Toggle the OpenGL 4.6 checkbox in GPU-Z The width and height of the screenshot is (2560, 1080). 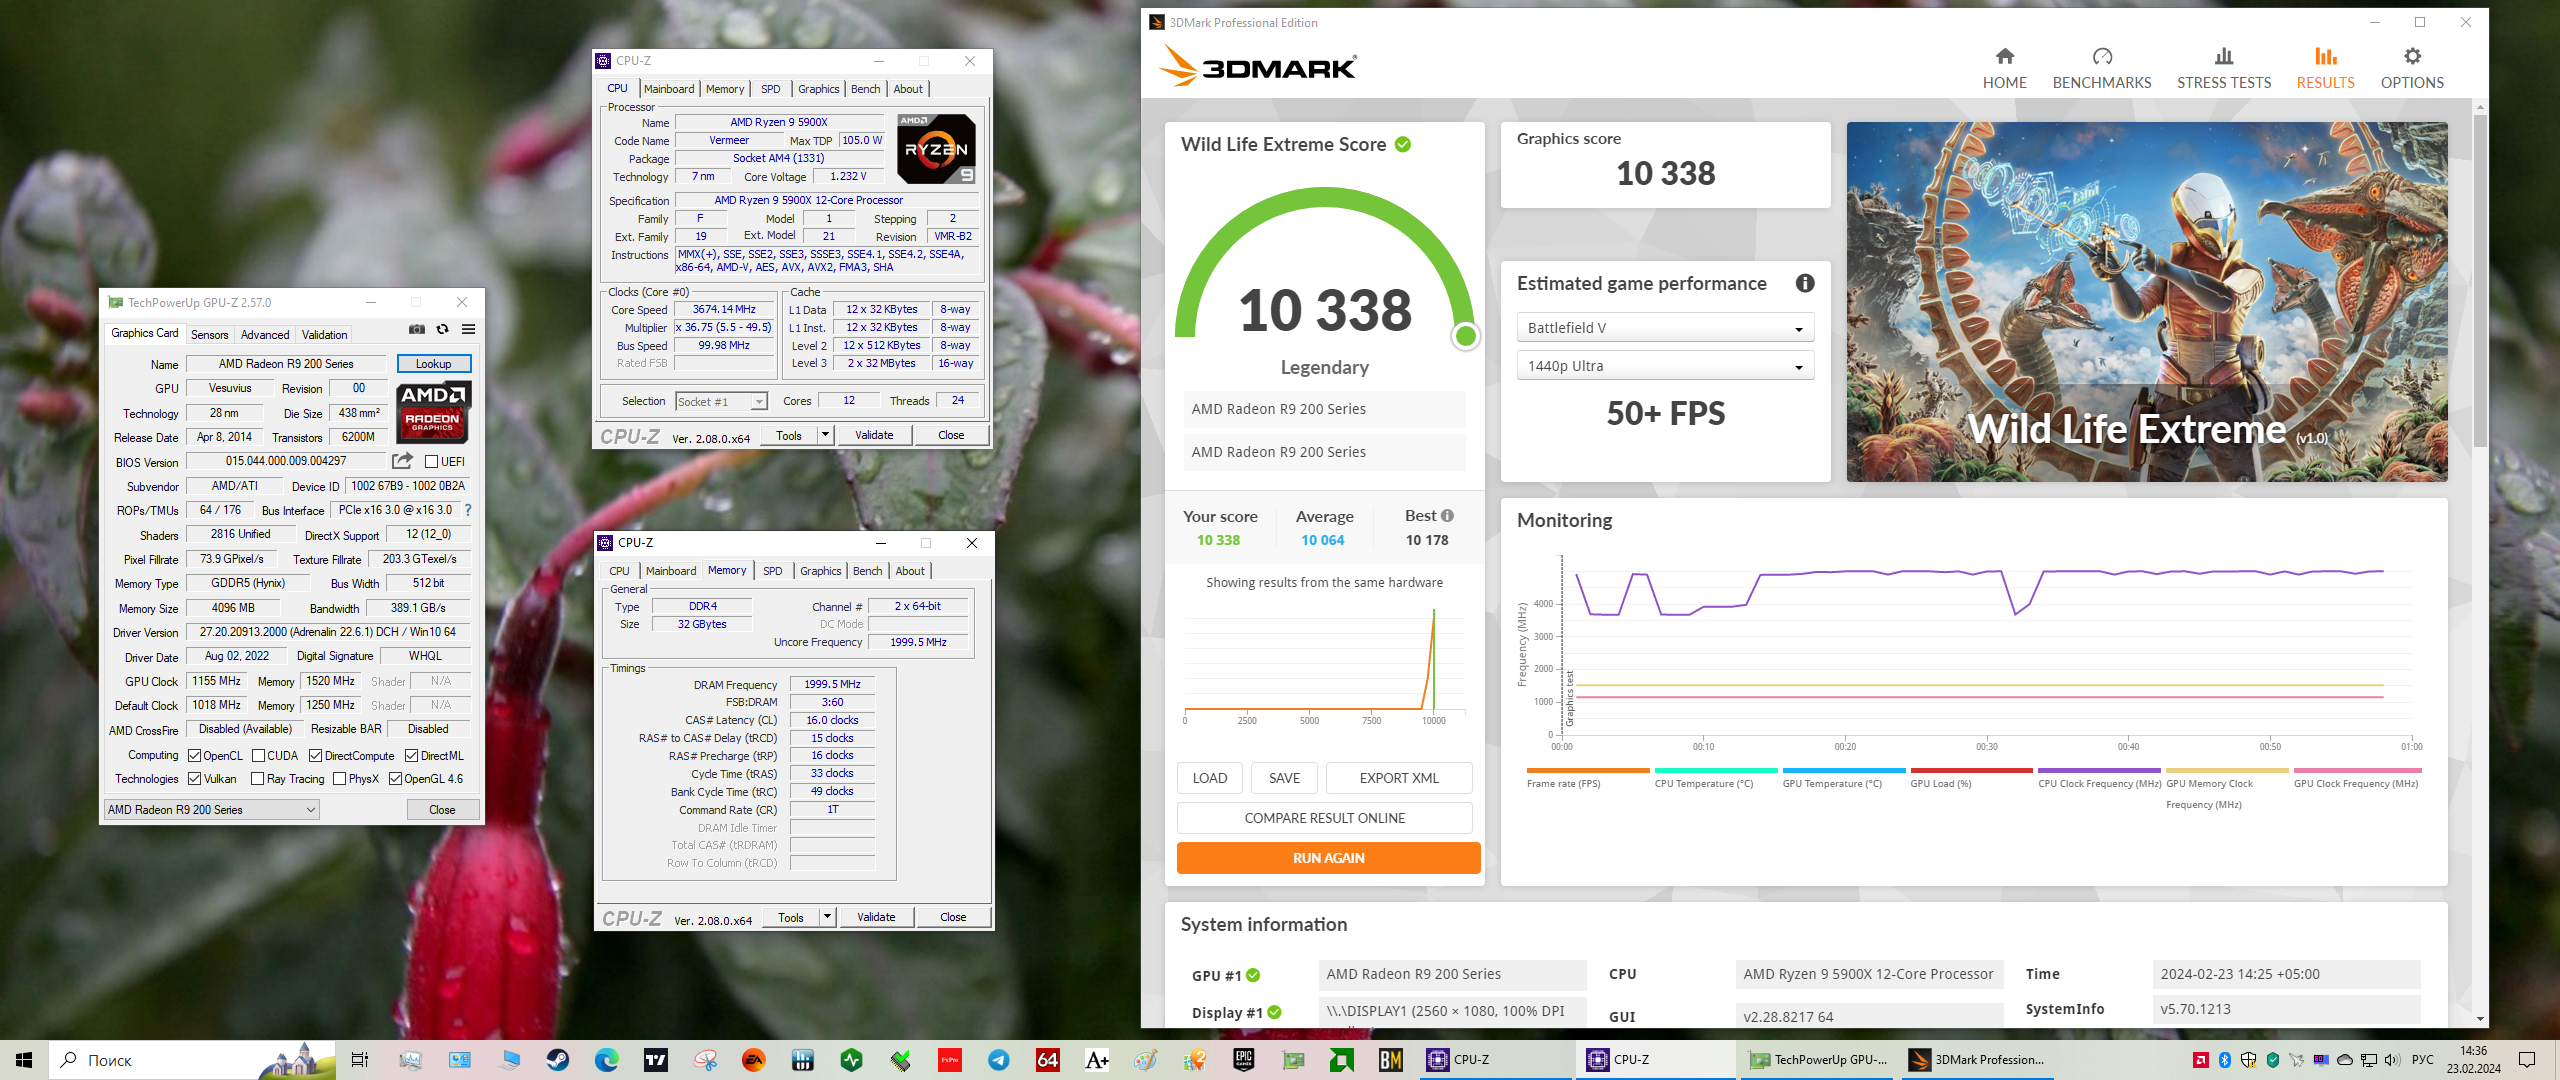(x=395, y=779)
